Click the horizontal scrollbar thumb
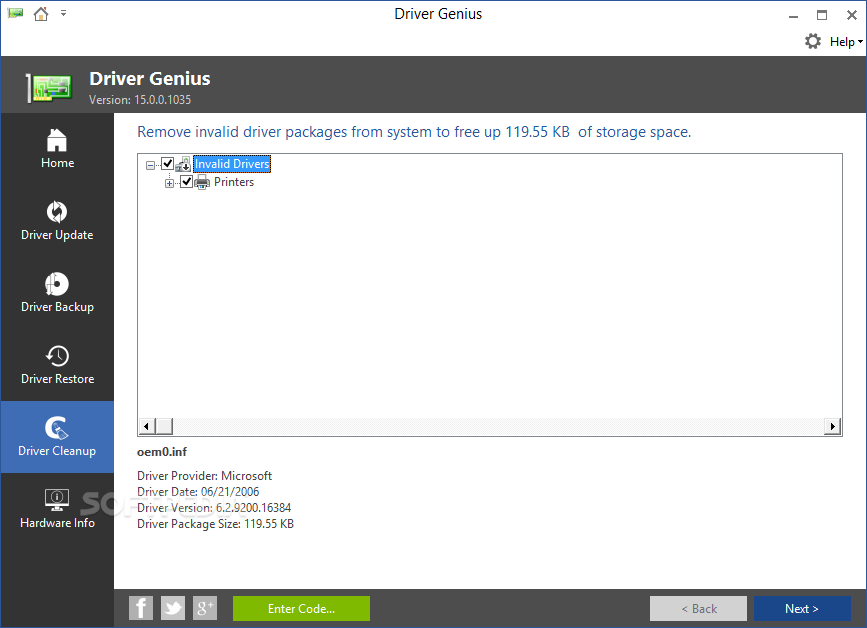The width and height of the screenshot is (867, 628). pyautogui.click(x=164, y=426)
